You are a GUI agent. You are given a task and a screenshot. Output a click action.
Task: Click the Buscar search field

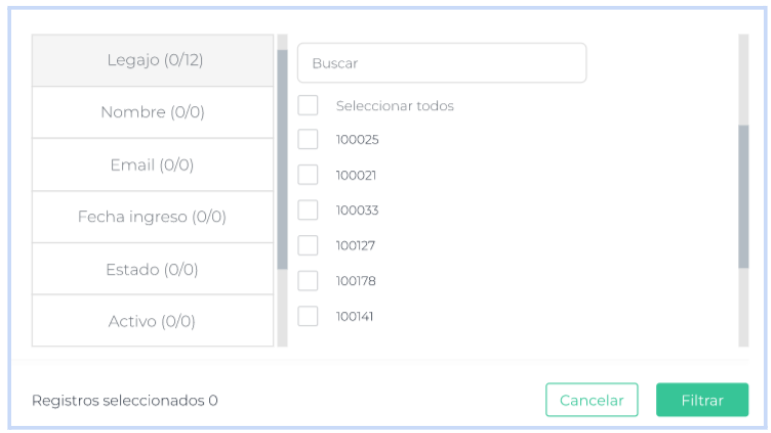[441, 63]
